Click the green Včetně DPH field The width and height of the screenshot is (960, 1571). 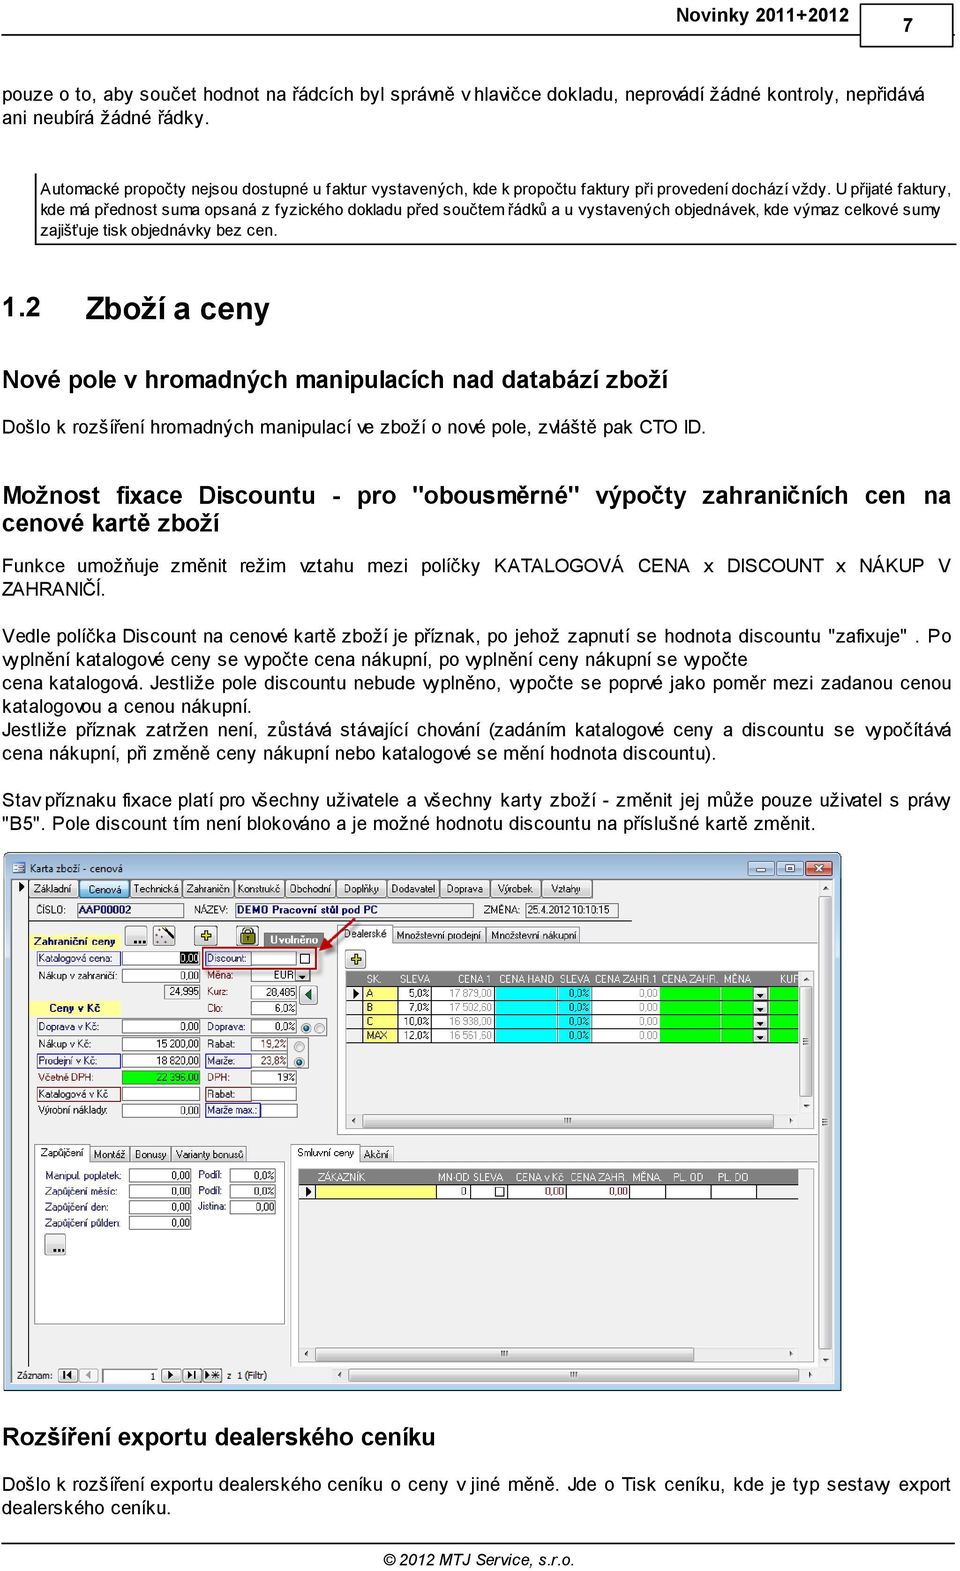point(160,1078)
